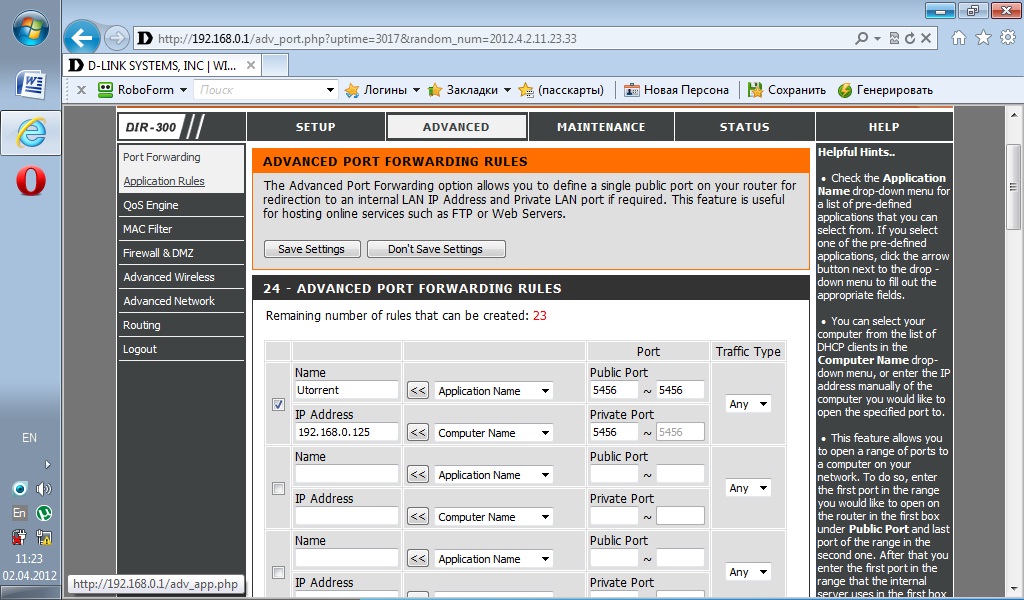Click Don't Save Settings button
Screen dimensions: 1024x600
tap(436, 249)
